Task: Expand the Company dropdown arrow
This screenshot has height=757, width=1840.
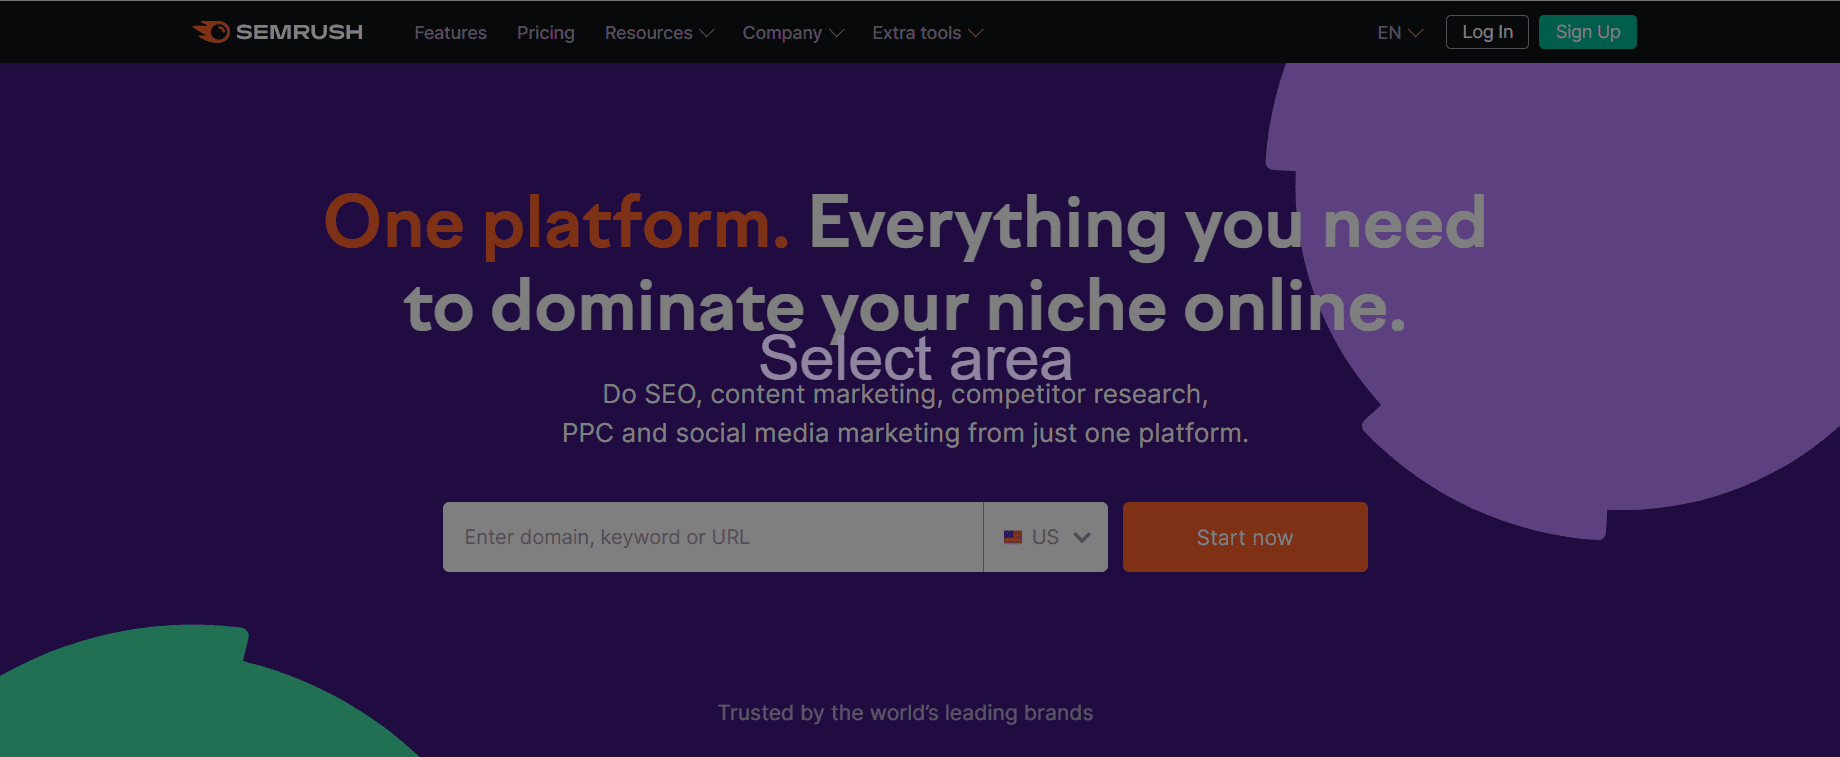Action: click(x=837, y=33)
